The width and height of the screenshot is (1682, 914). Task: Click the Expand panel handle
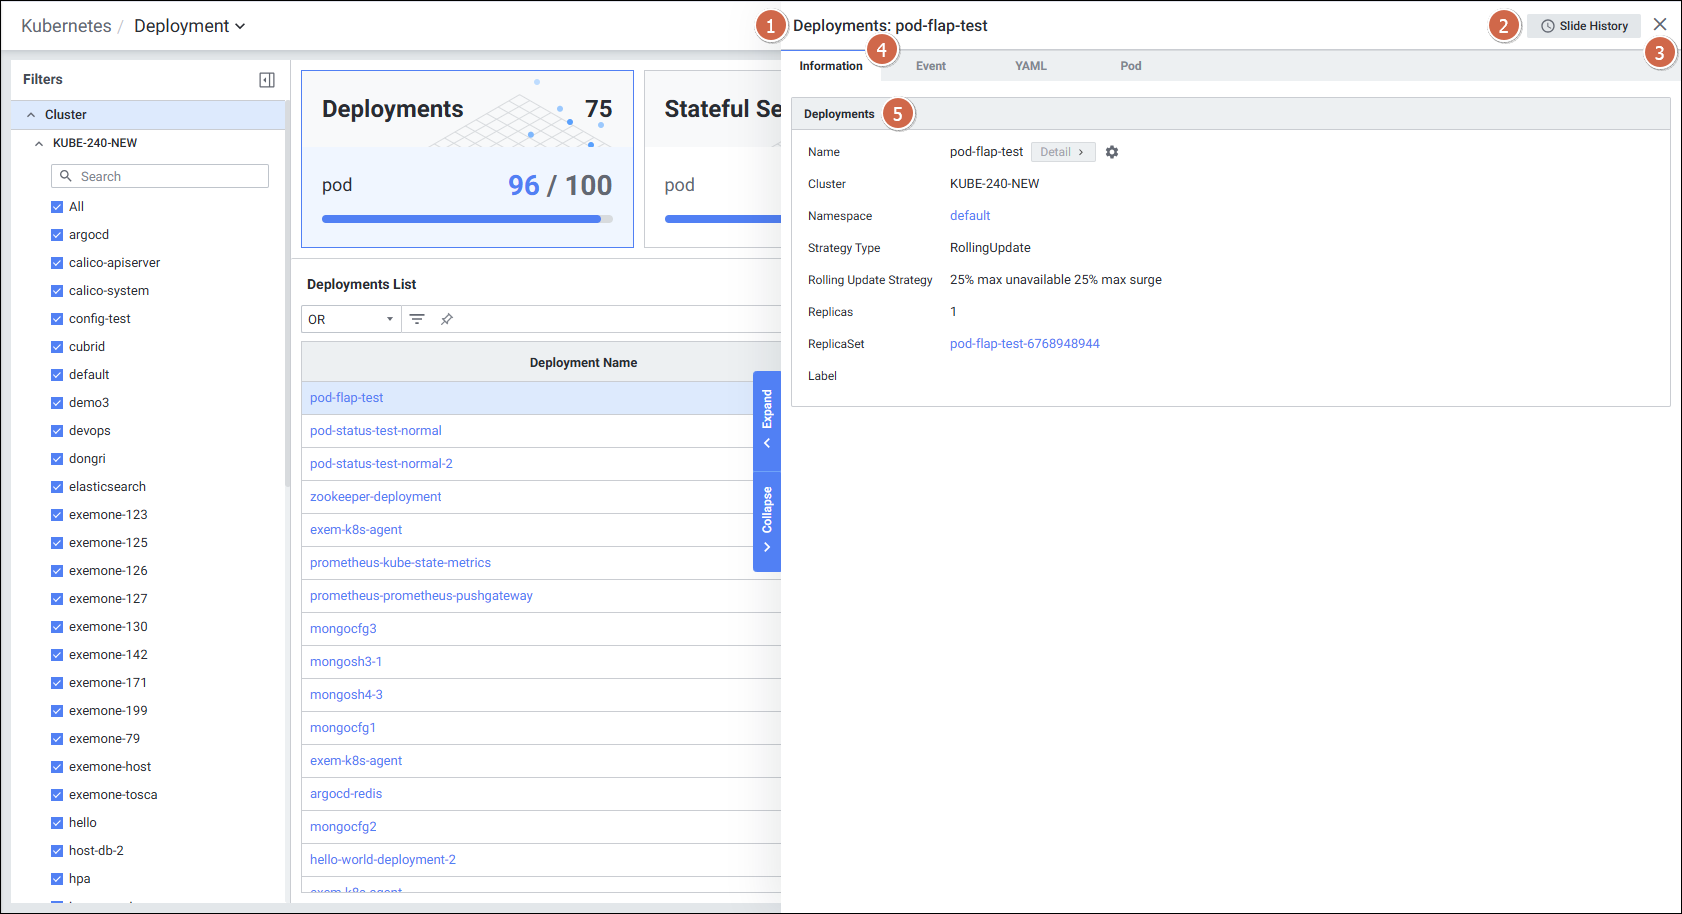click(x=767, y=418)
